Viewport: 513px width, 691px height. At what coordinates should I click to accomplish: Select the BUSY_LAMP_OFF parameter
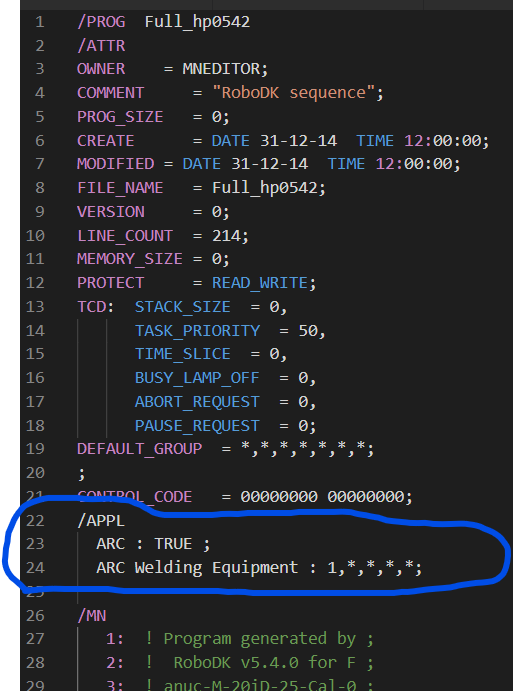(197, 378)
